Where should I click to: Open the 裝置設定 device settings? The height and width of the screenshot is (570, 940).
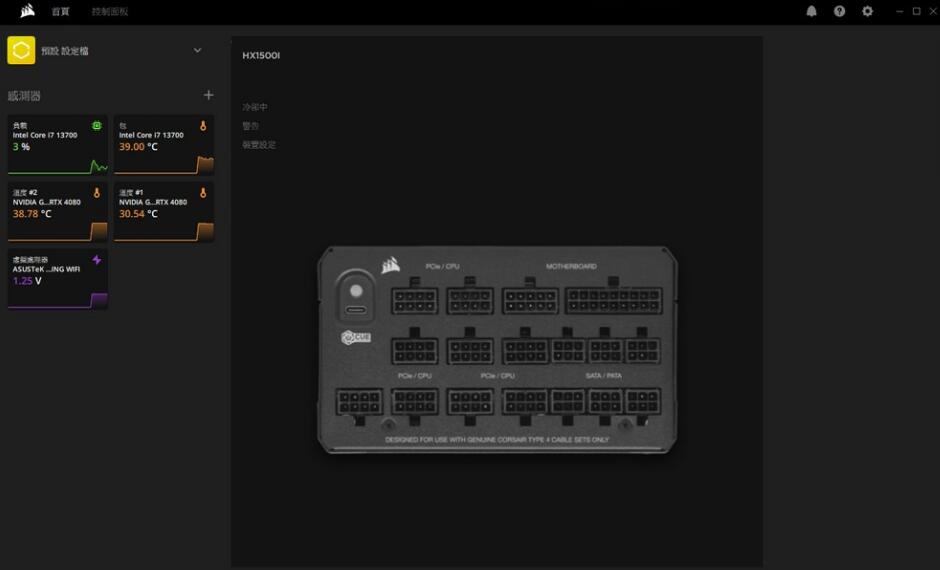click(259, 145)
